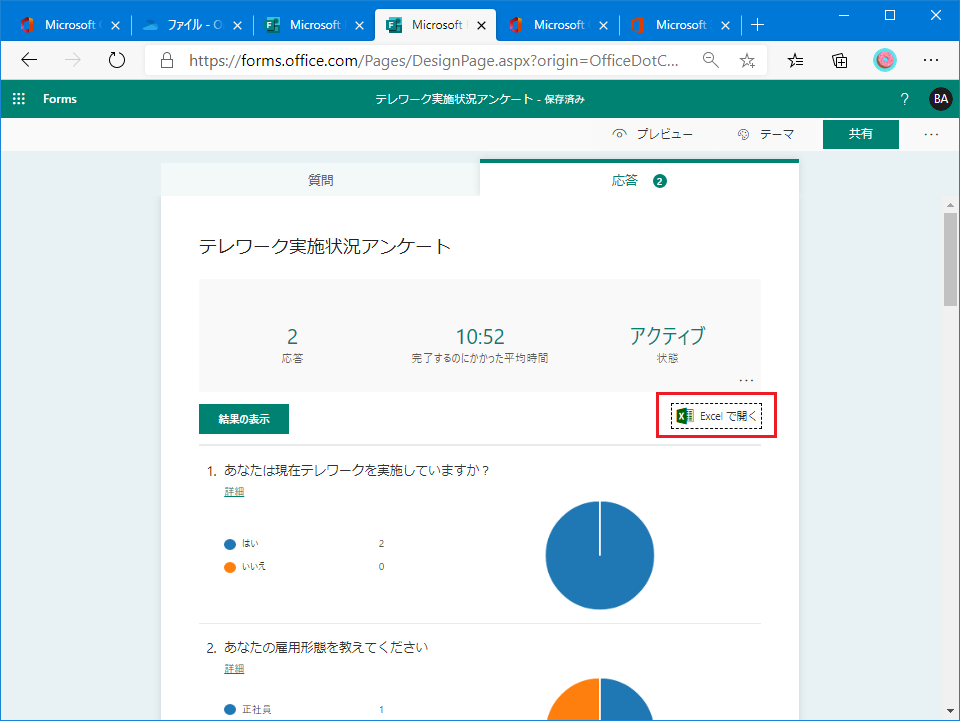This screenshot has height=721, width=960.
Task: Open the favorites list icon
Action: tap(795, 60)
